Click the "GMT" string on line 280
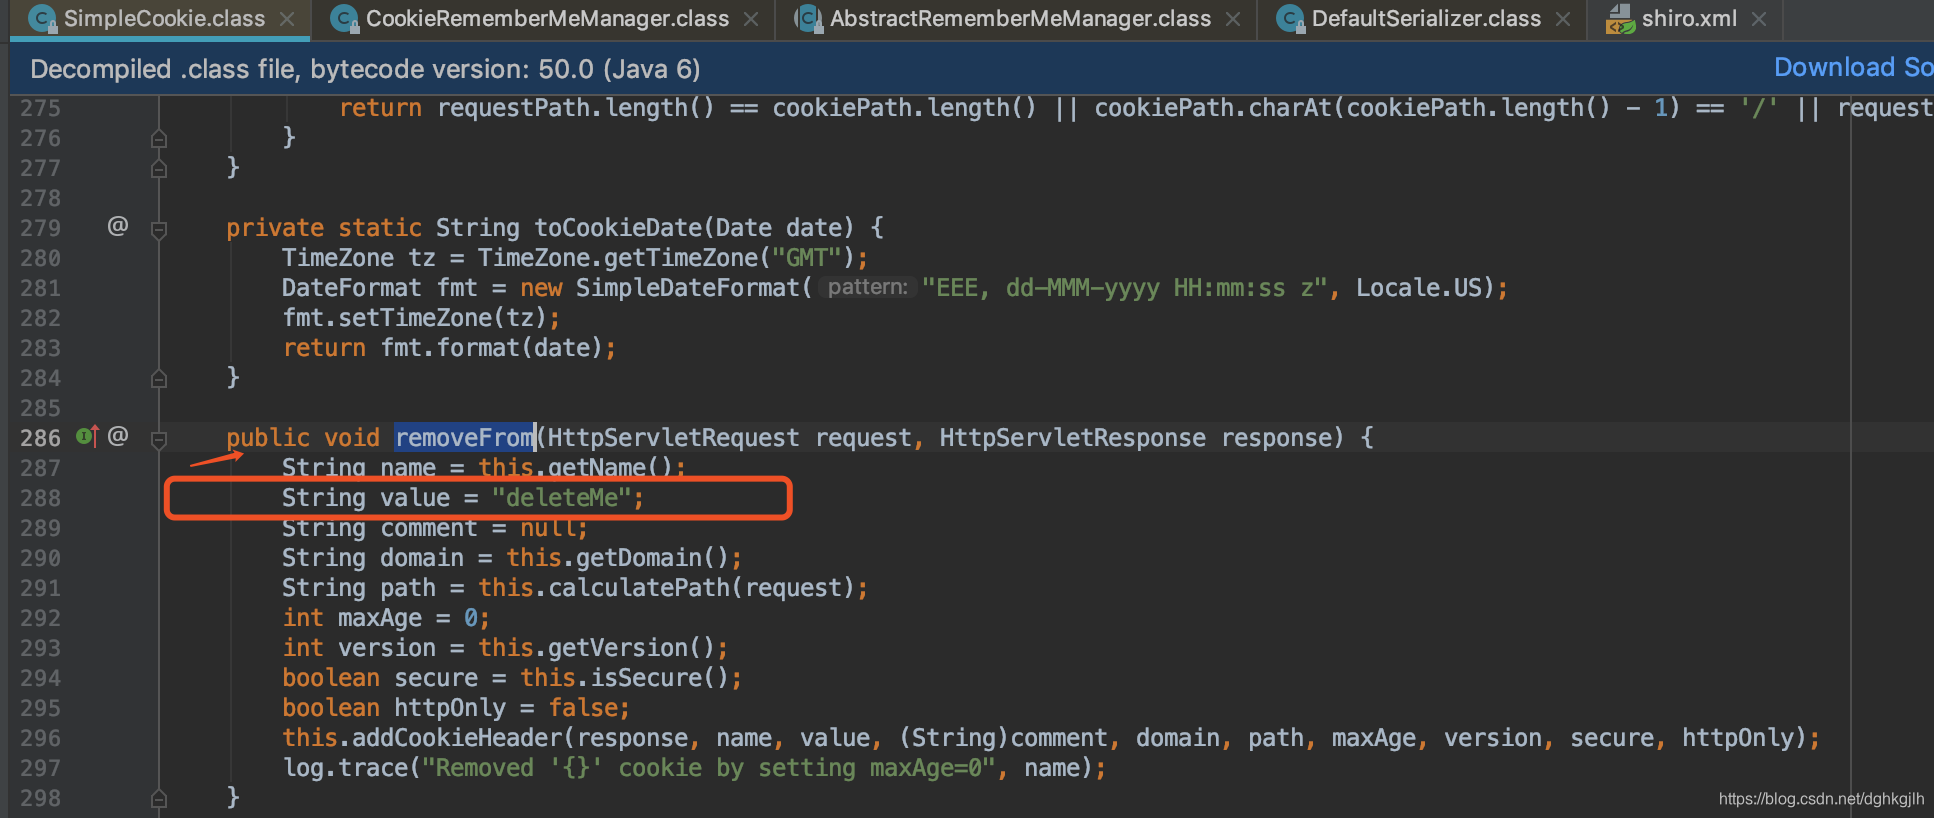This screenshot has width=1934, height=818. pos(806,258)
